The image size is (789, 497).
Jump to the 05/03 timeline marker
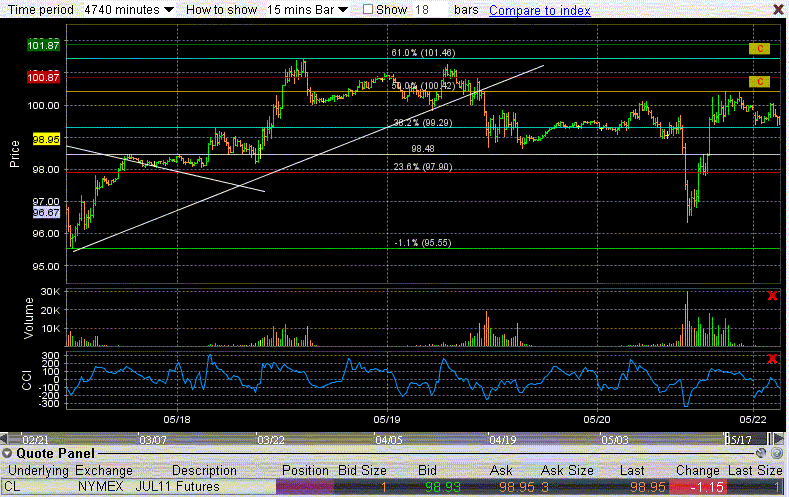point(614,440)
